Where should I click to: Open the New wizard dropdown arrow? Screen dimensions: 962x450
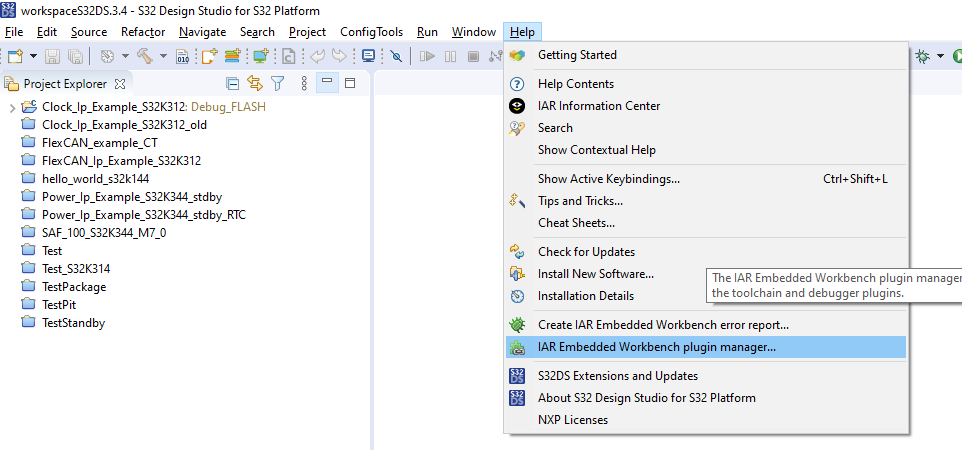click(34, 56)
